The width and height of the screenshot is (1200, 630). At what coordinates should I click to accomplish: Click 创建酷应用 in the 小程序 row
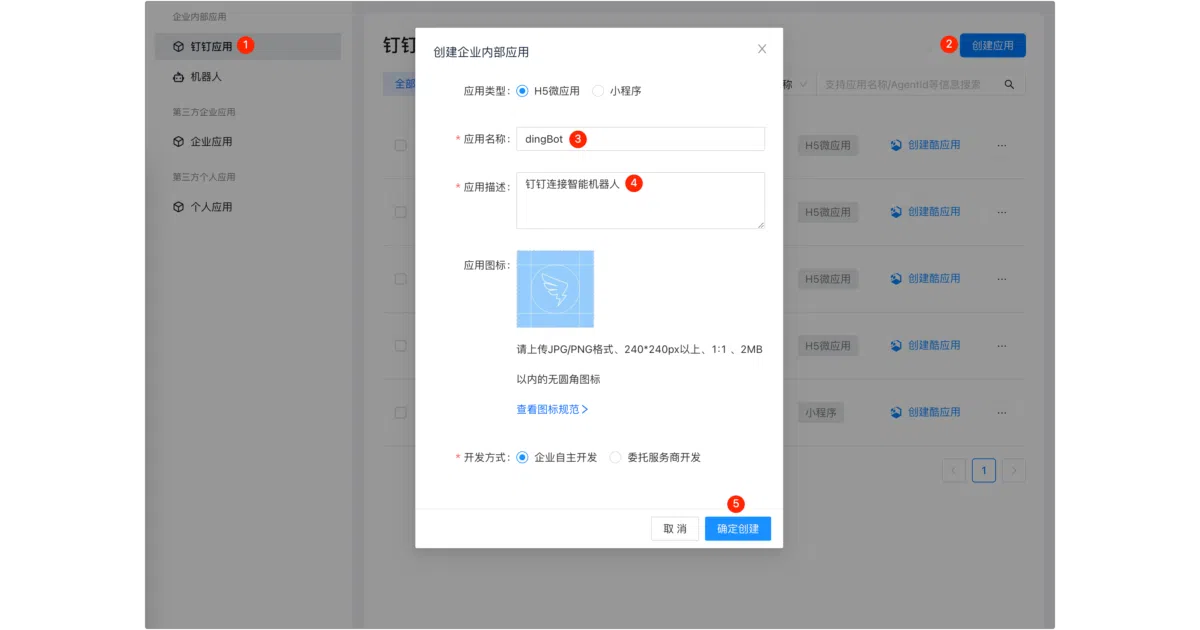click(x=925, y=412)
